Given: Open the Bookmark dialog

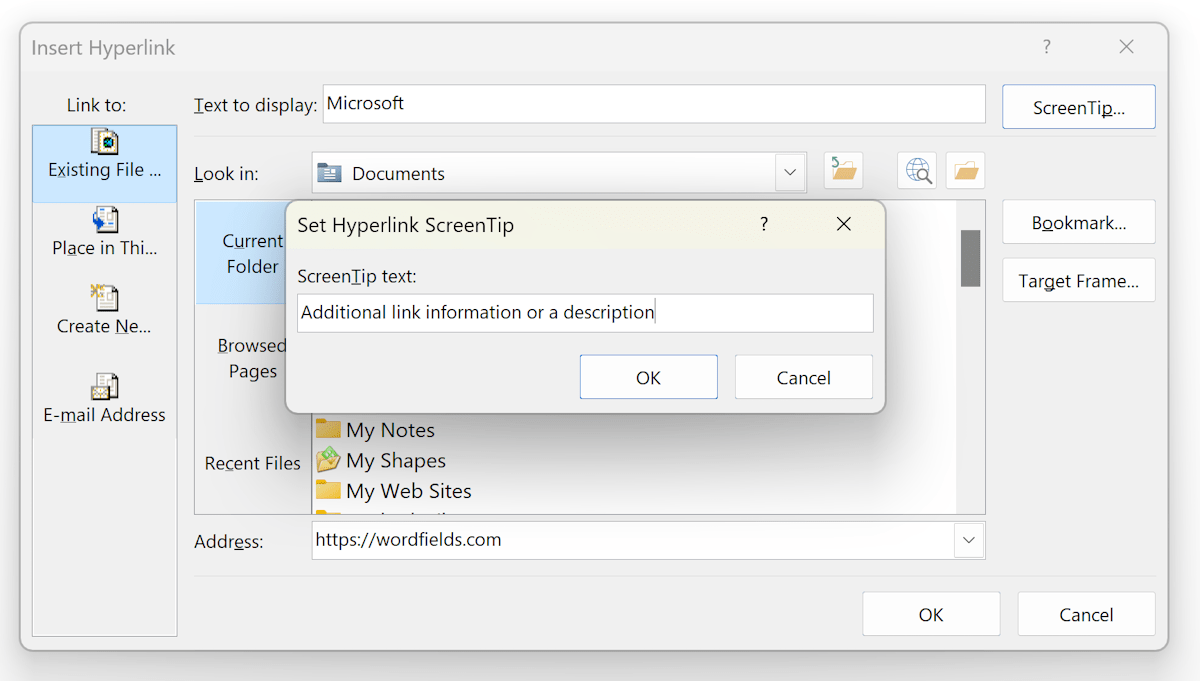Looking at the screenshot, I should (1078, 222).
